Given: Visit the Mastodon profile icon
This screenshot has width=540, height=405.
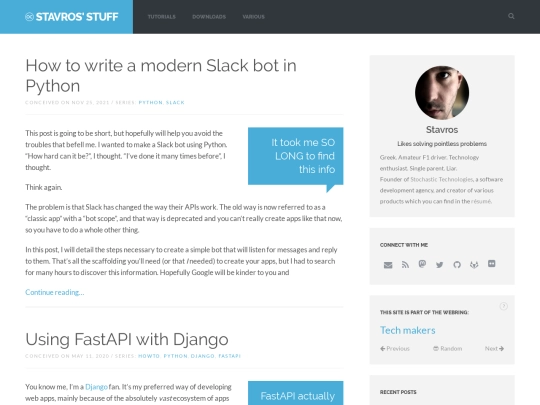Looking at the screenshot, I should click(x=422, y=264).
